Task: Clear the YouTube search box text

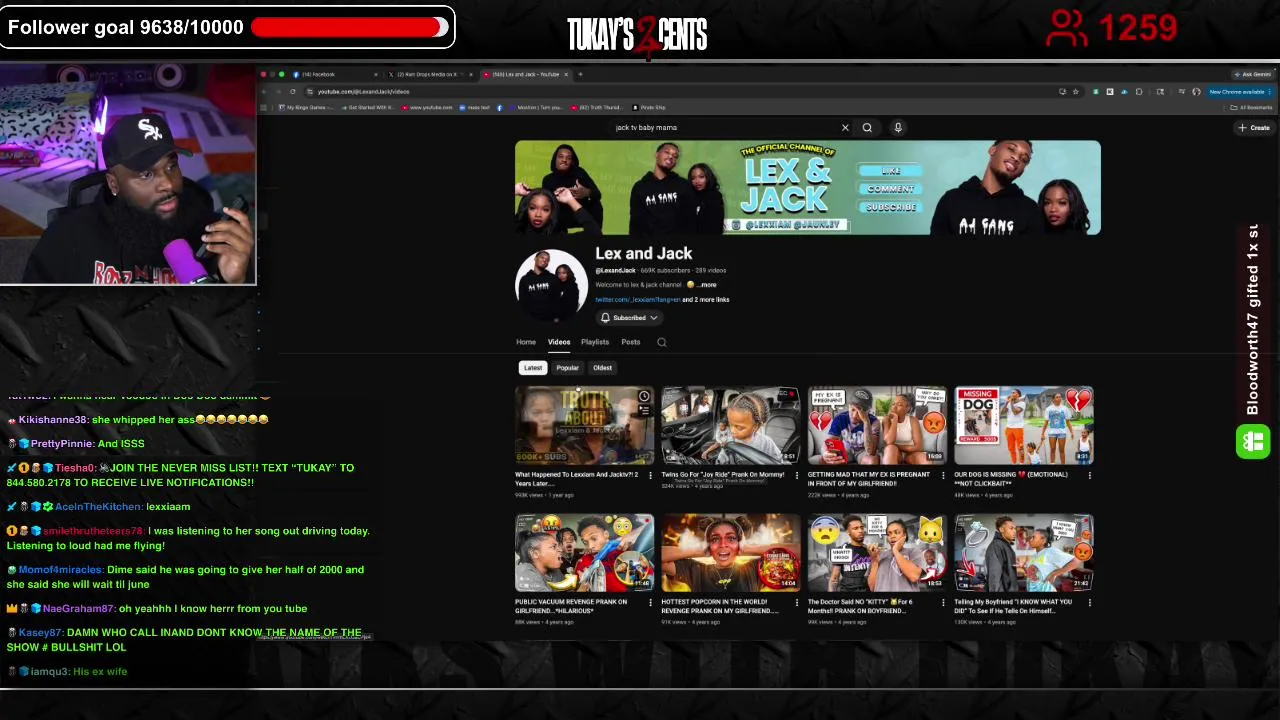Action: 845,127
